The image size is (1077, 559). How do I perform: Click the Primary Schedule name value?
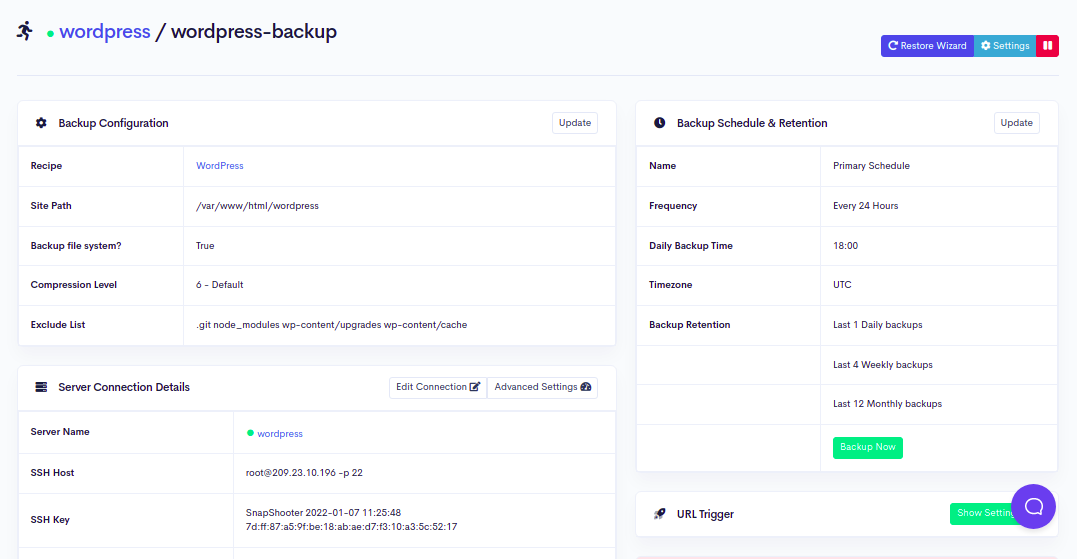tap(872, 166)
